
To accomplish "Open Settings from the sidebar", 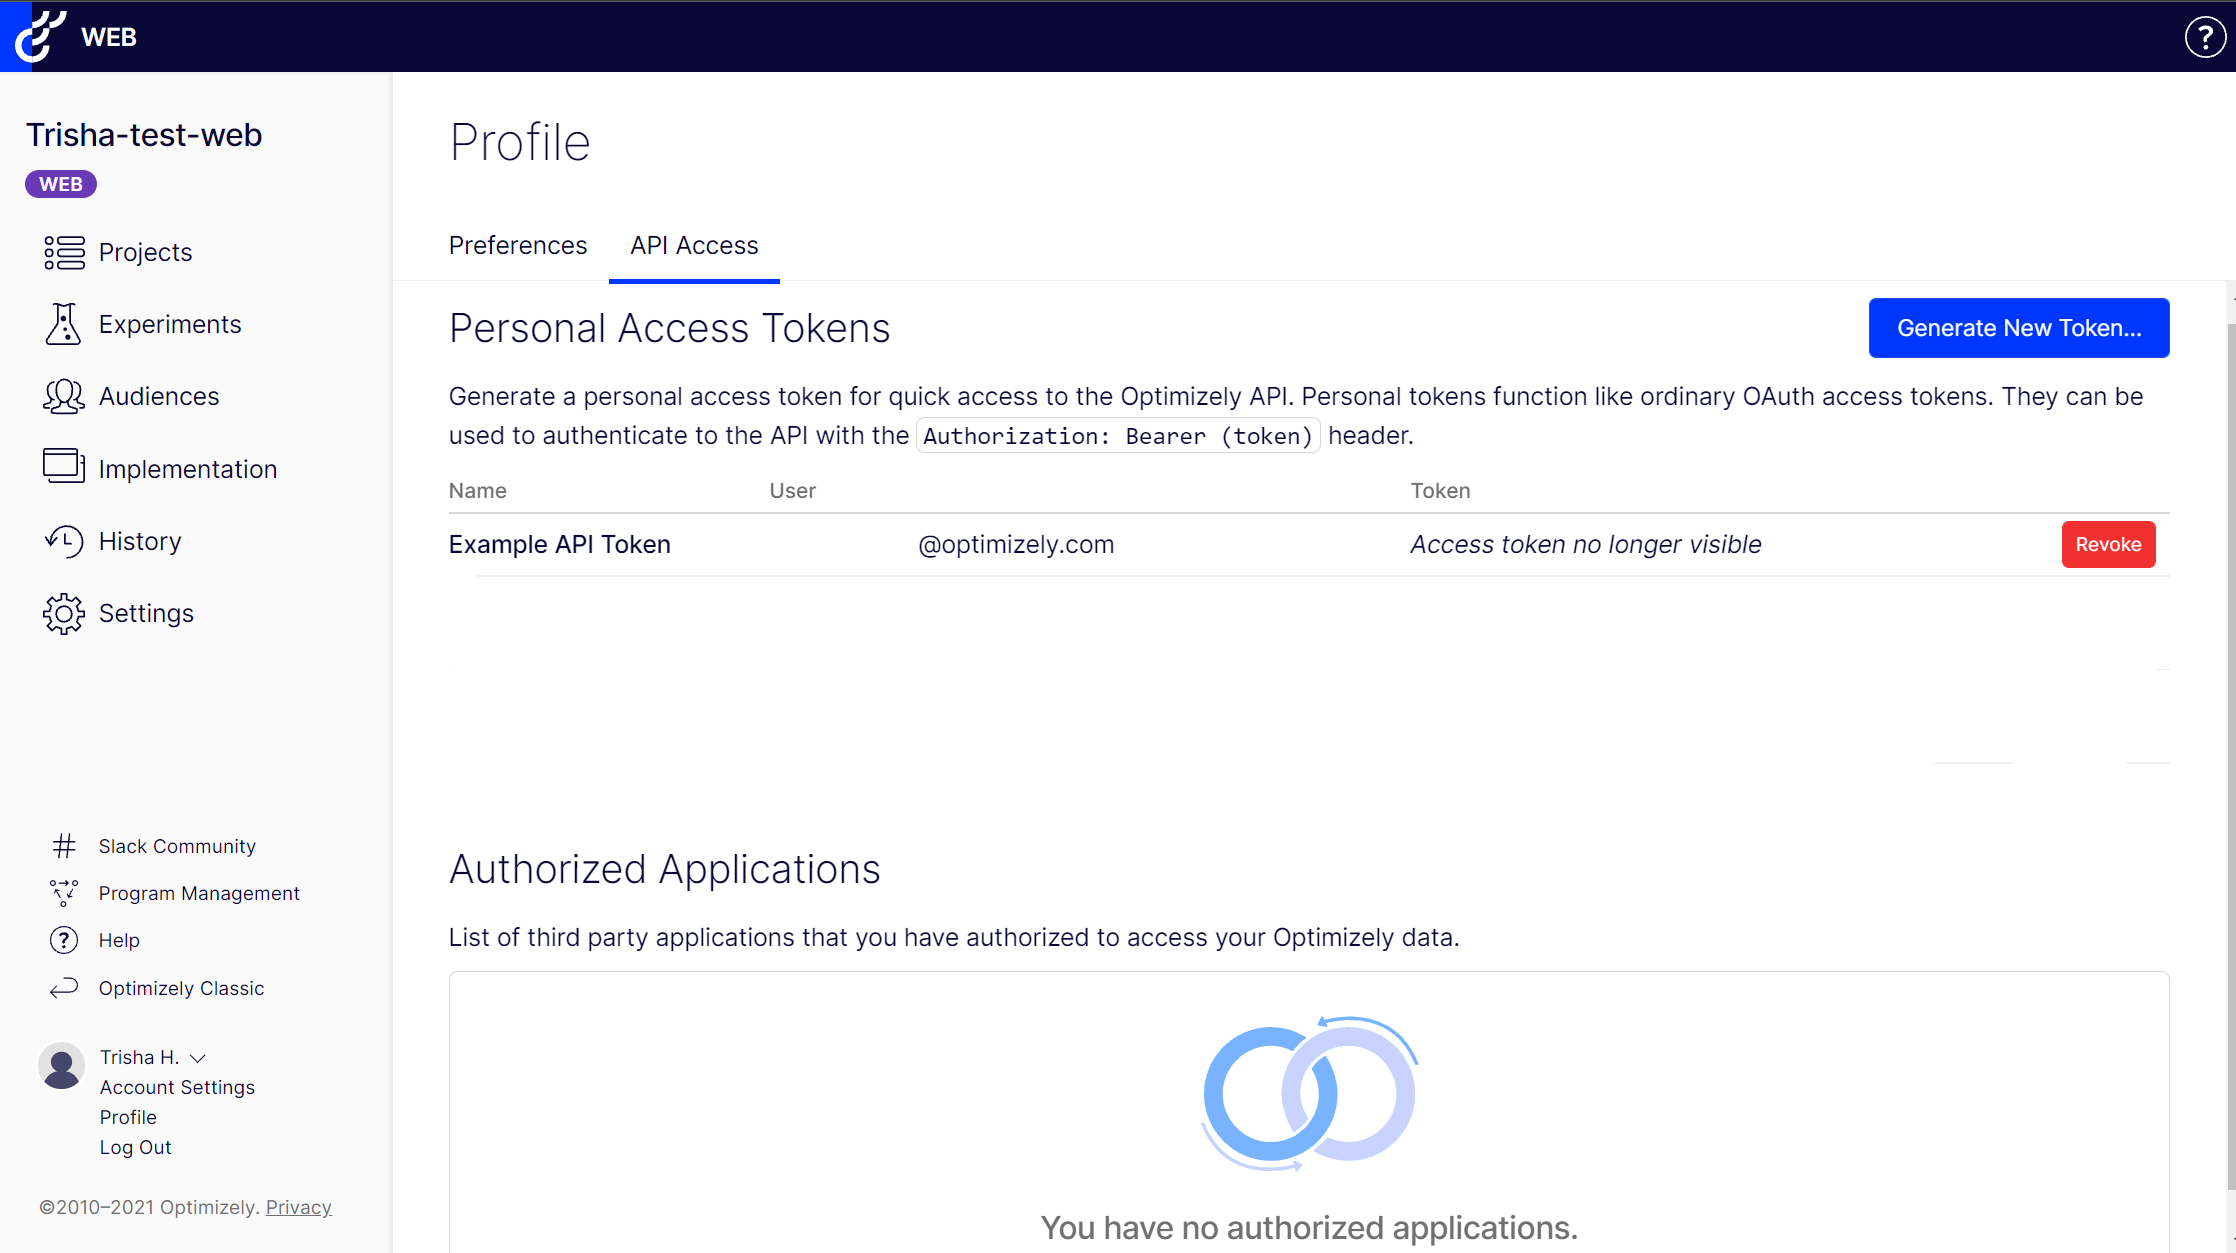I will (x=146, y=613).
